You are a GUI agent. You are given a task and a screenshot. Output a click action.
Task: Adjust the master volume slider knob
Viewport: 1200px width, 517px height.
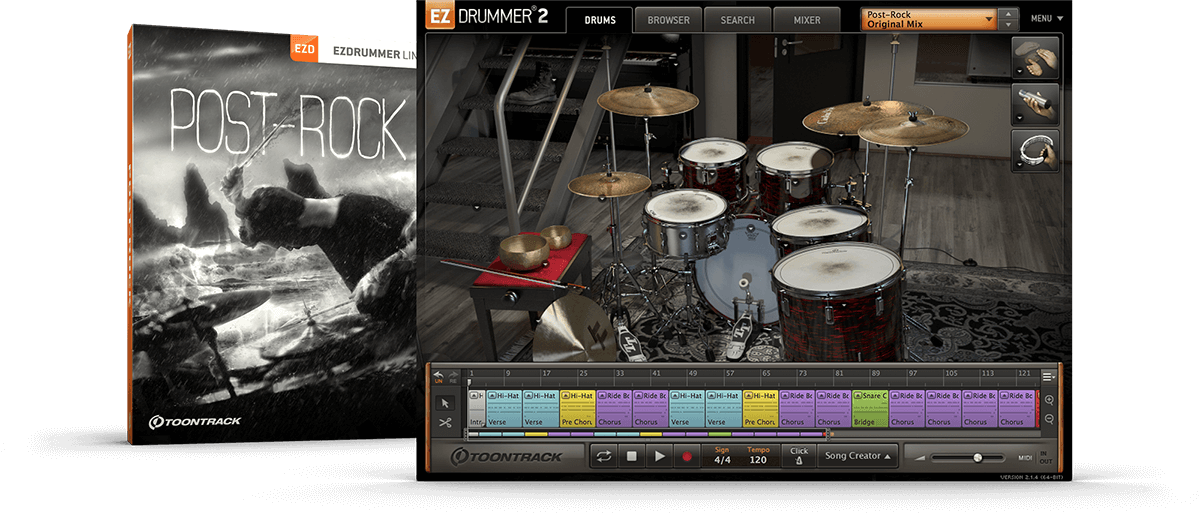pyautogui.click(x=977, y=457)
